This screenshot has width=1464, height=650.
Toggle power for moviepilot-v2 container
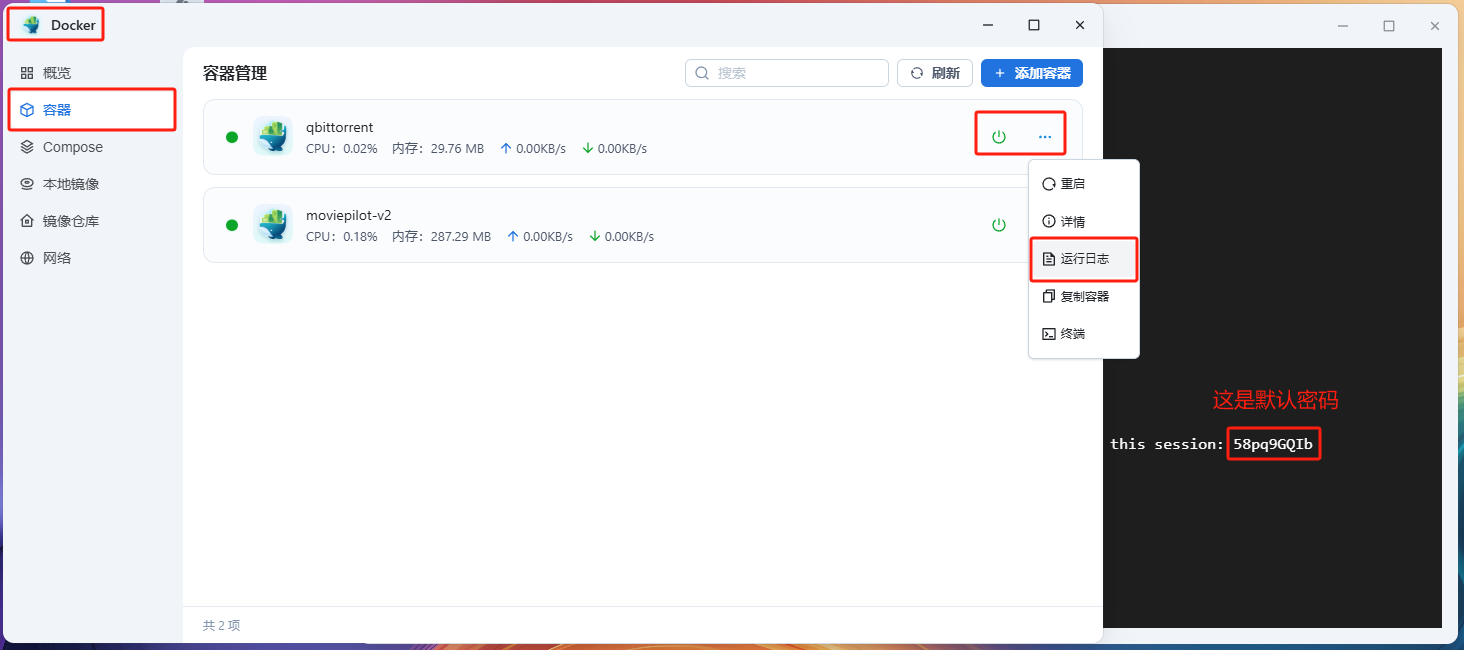(x=999, y=225)
